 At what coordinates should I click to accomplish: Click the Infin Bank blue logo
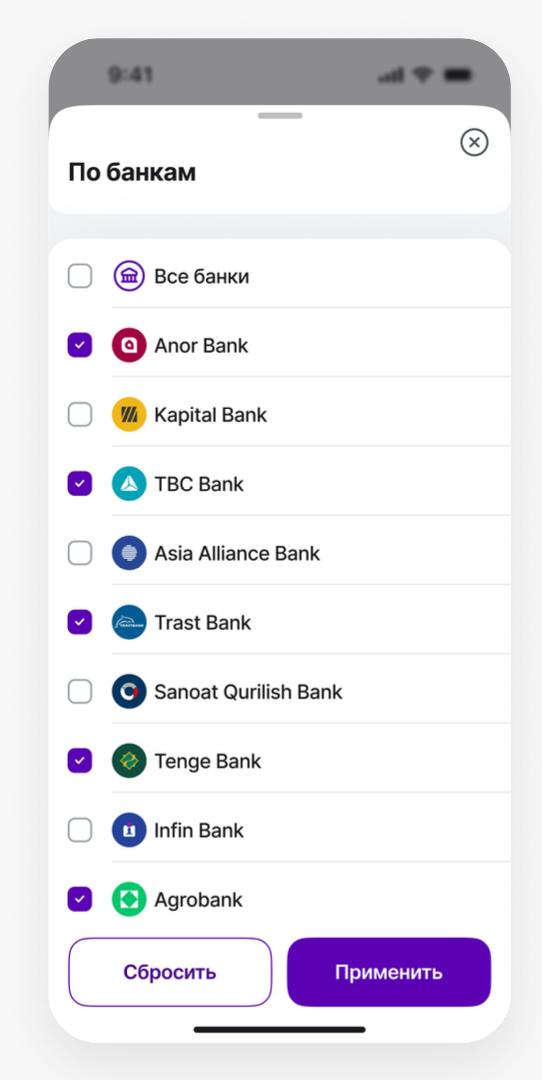pos(129,830)
